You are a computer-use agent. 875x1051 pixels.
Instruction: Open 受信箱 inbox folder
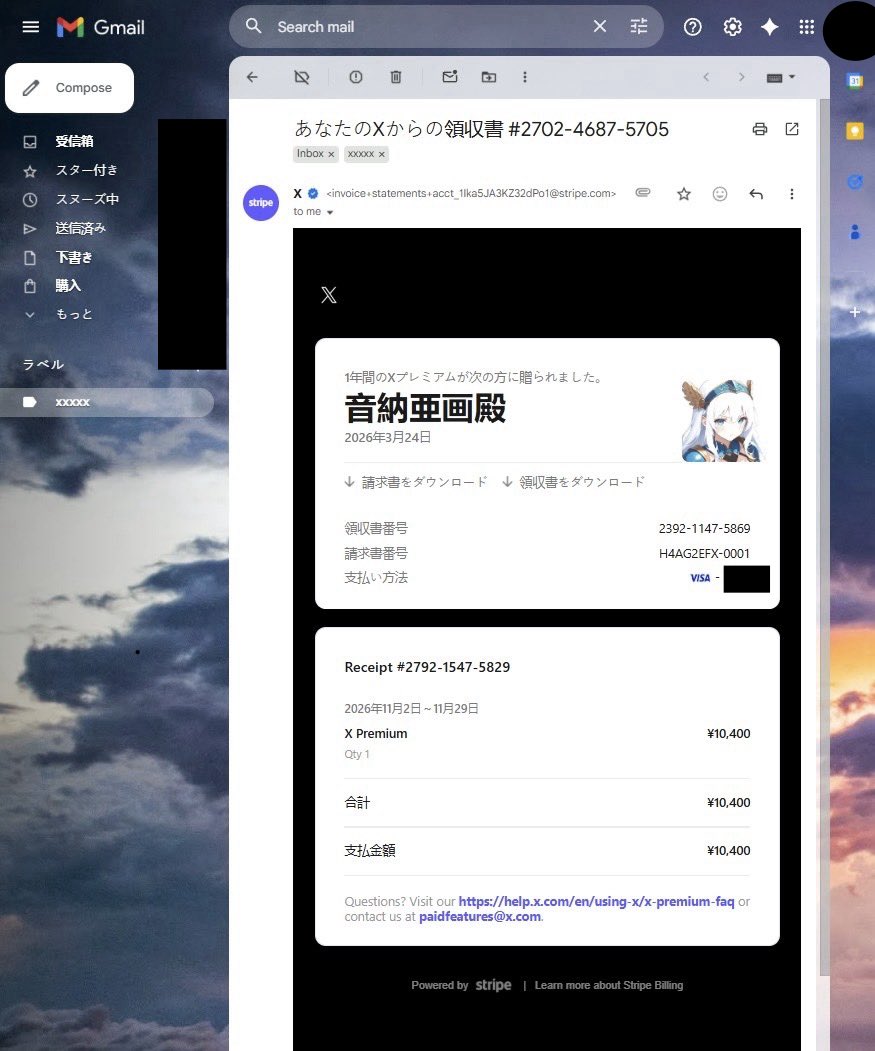[74, 141]
